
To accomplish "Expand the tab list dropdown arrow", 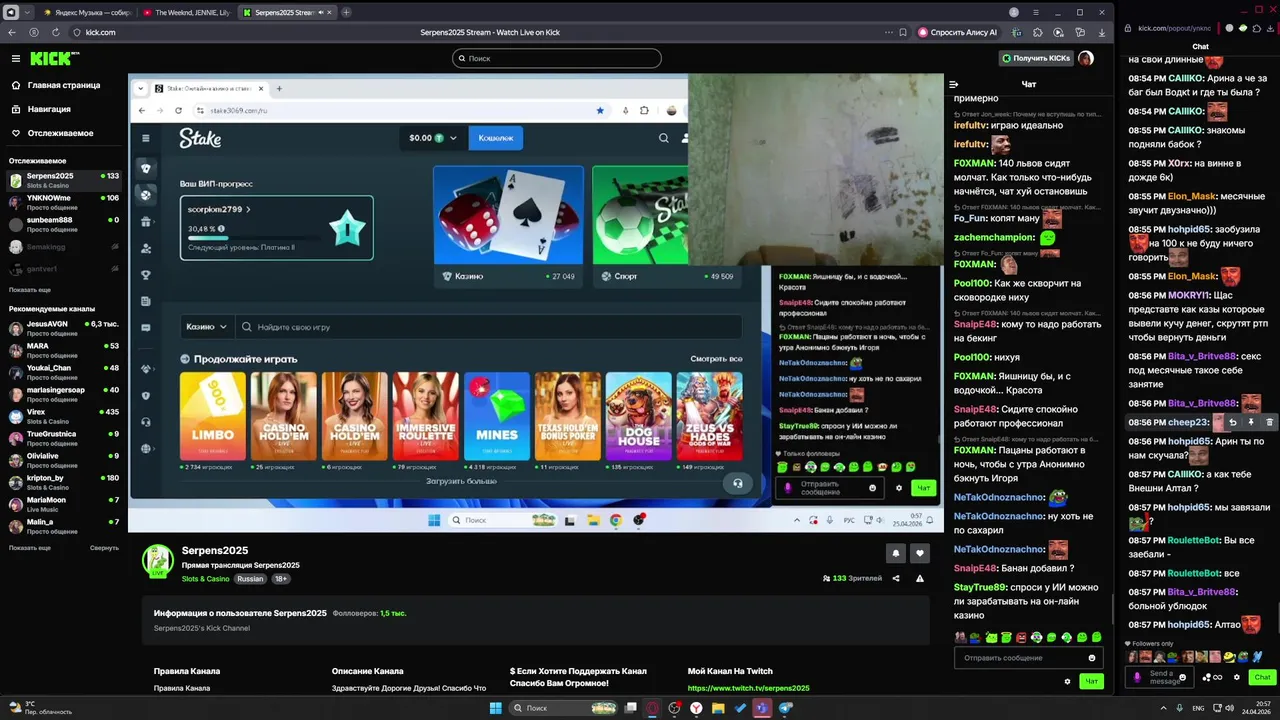I will (26, 12).
